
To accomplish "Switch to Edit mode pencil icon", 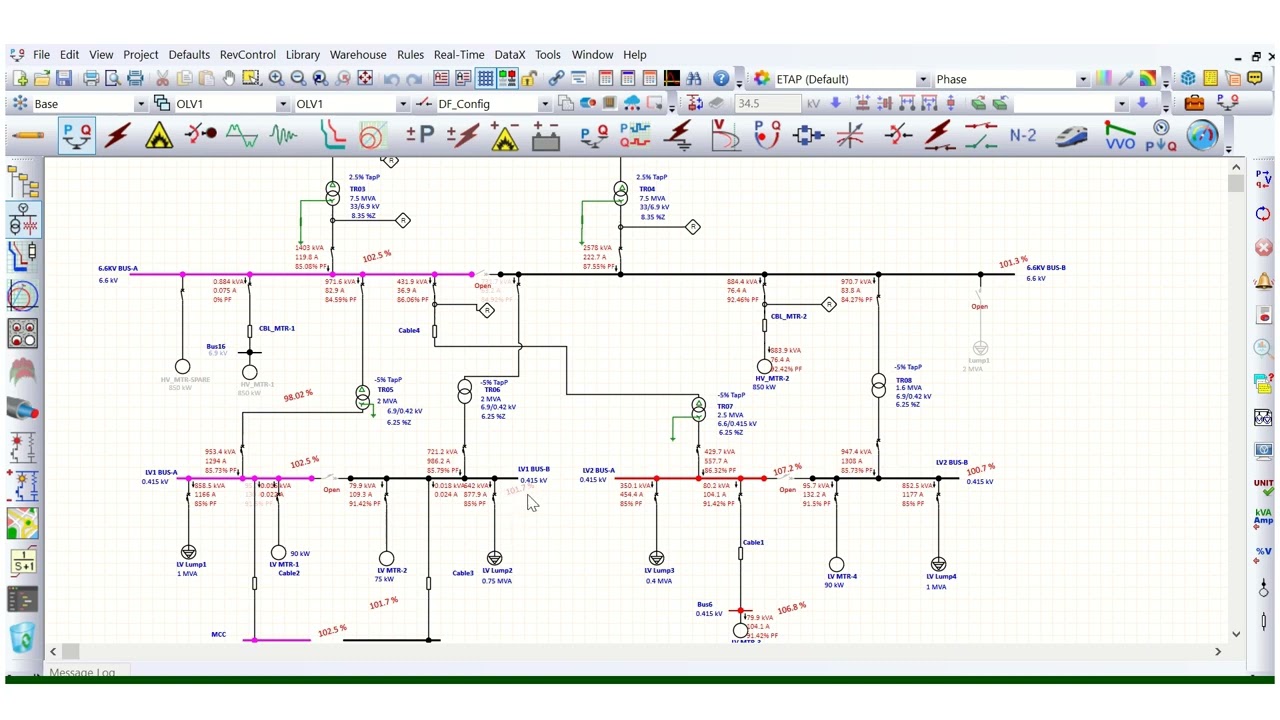I will [x=28, y=135].
